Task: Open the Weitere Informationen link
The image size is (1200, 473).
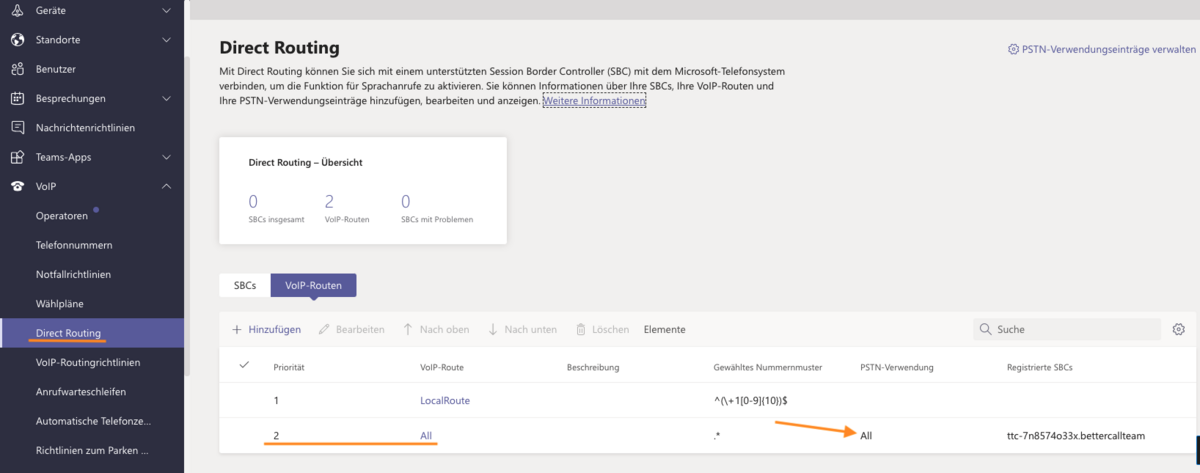Action: (x=594, y=101)
